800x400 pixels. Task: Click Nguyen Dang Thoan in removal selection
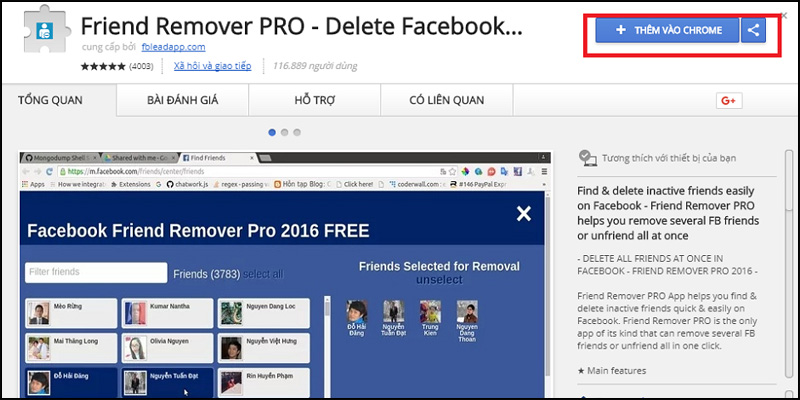467,321
